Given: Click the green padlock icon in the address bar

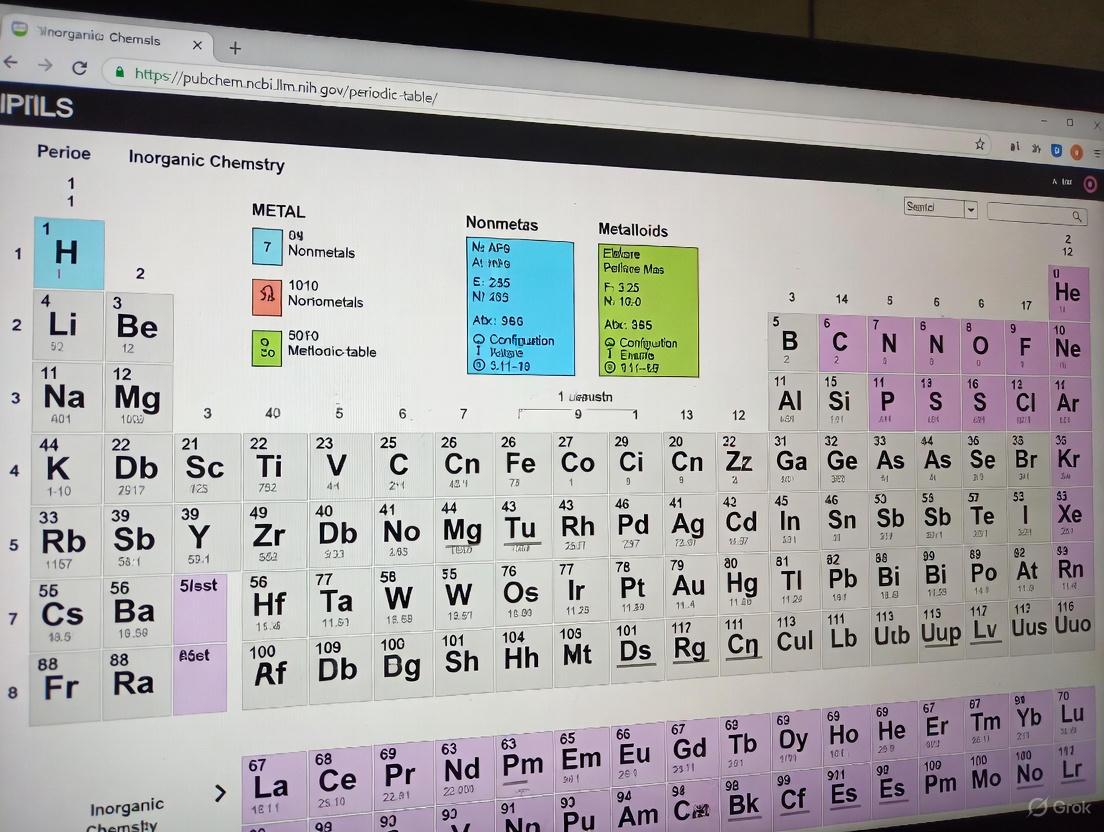Looking at the screenshot, I should coord(120,72).
